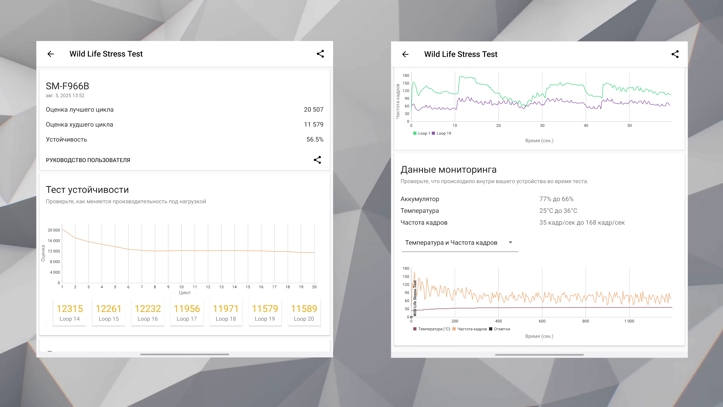Select the Loop 18 score card 11971
Viewport: 723px width, 407px height.
click(225, 312)
